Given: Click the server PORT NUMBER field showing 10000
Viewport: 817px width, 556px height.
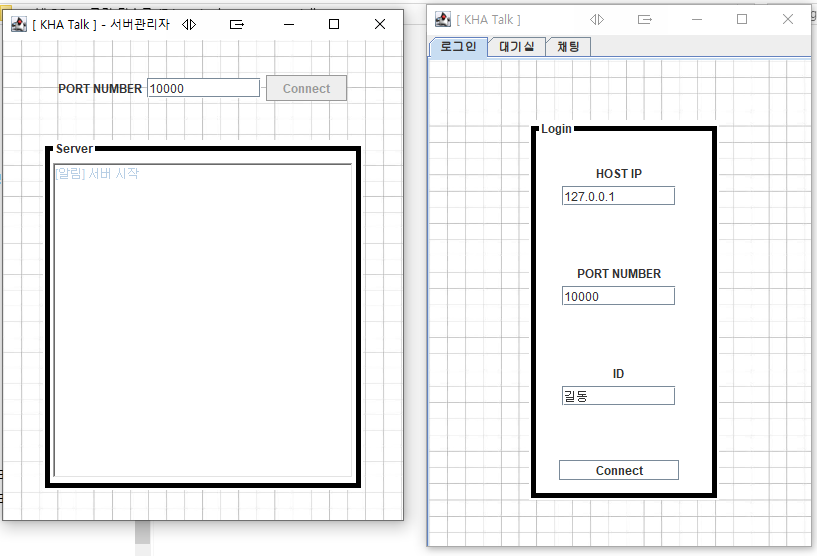Looking at the screenshot, I should (x=203, y=88).
